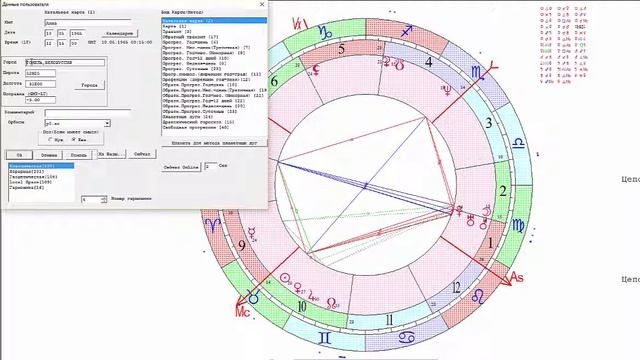
Task: Choose Local Space in the lower list
Action: 41,182
